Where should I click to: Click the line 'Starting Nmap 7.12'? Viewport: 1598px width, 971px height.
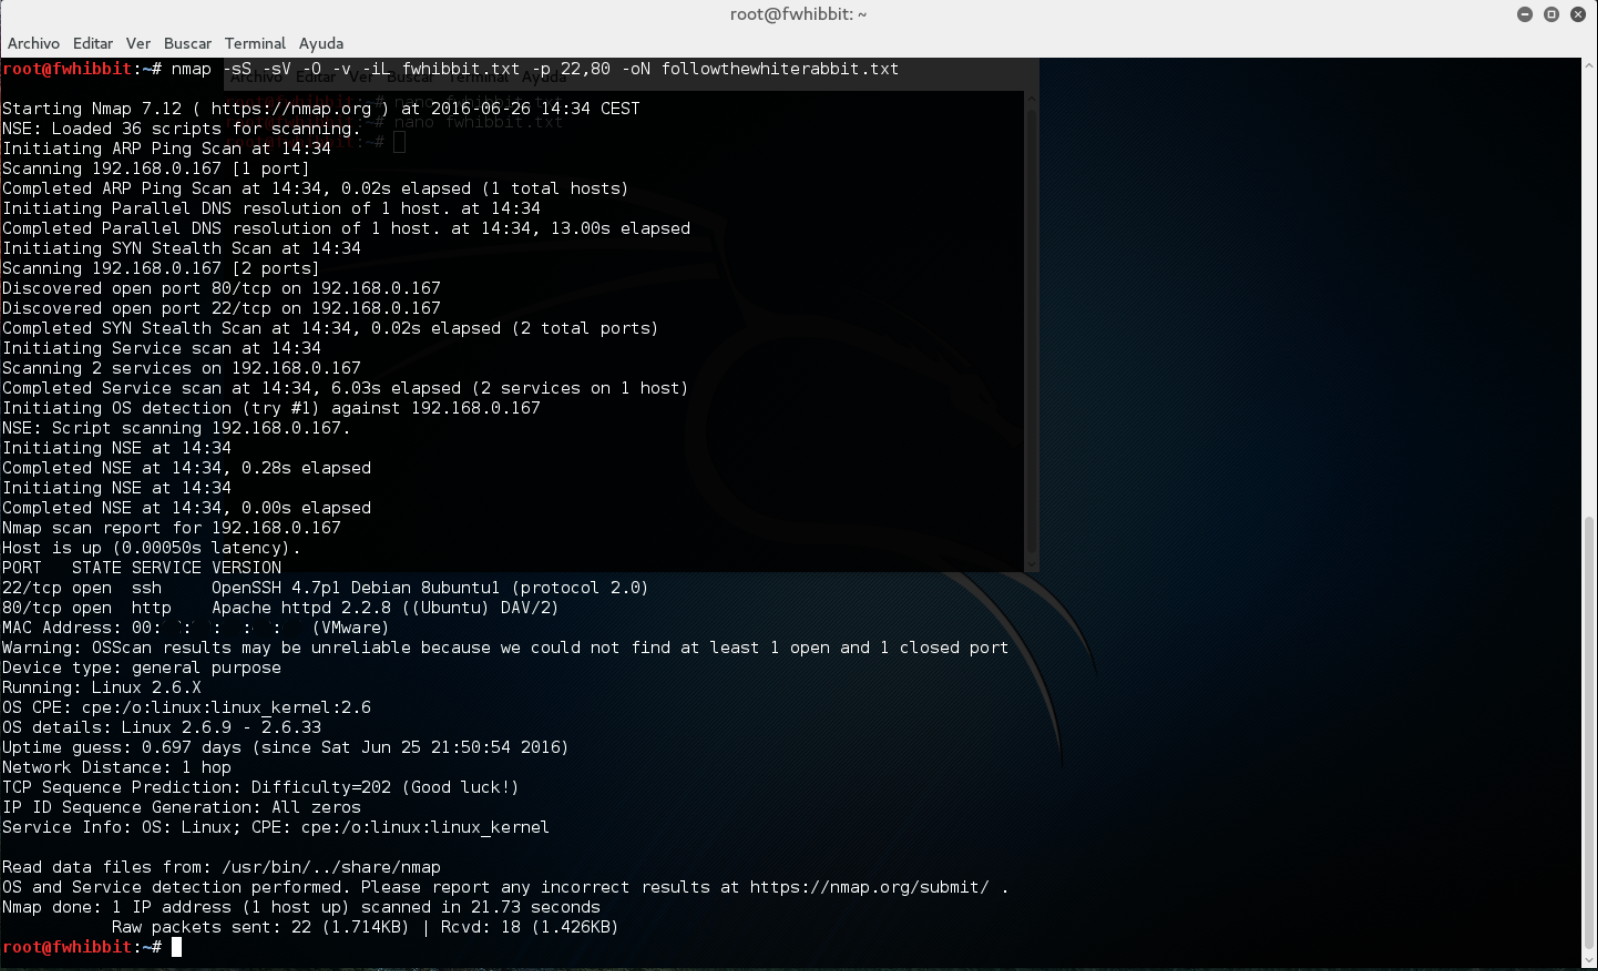point(321,108)
